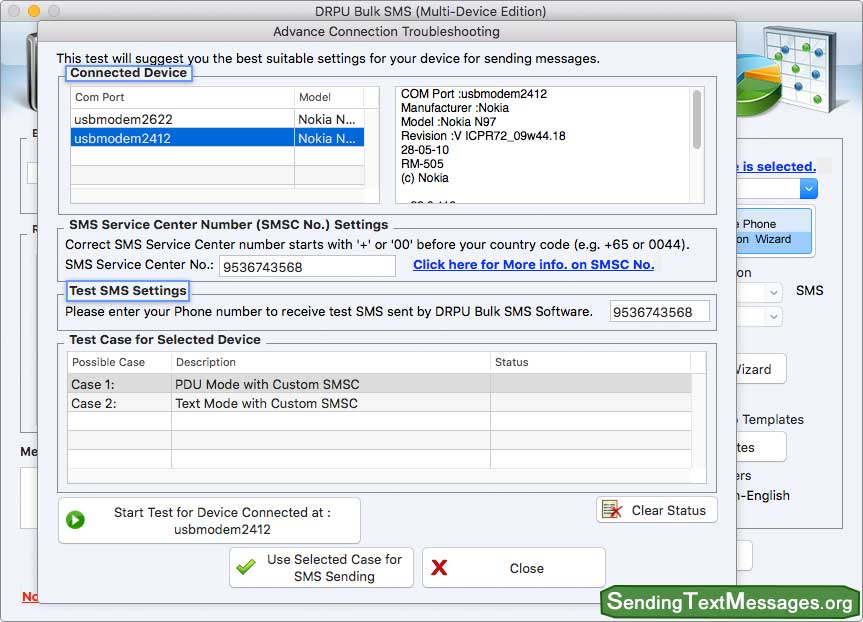The height and width of the screenshot is (622, 863).
Task: Click the green checkmark icon for Use Selected Case
Action: [x=246, y=567]
